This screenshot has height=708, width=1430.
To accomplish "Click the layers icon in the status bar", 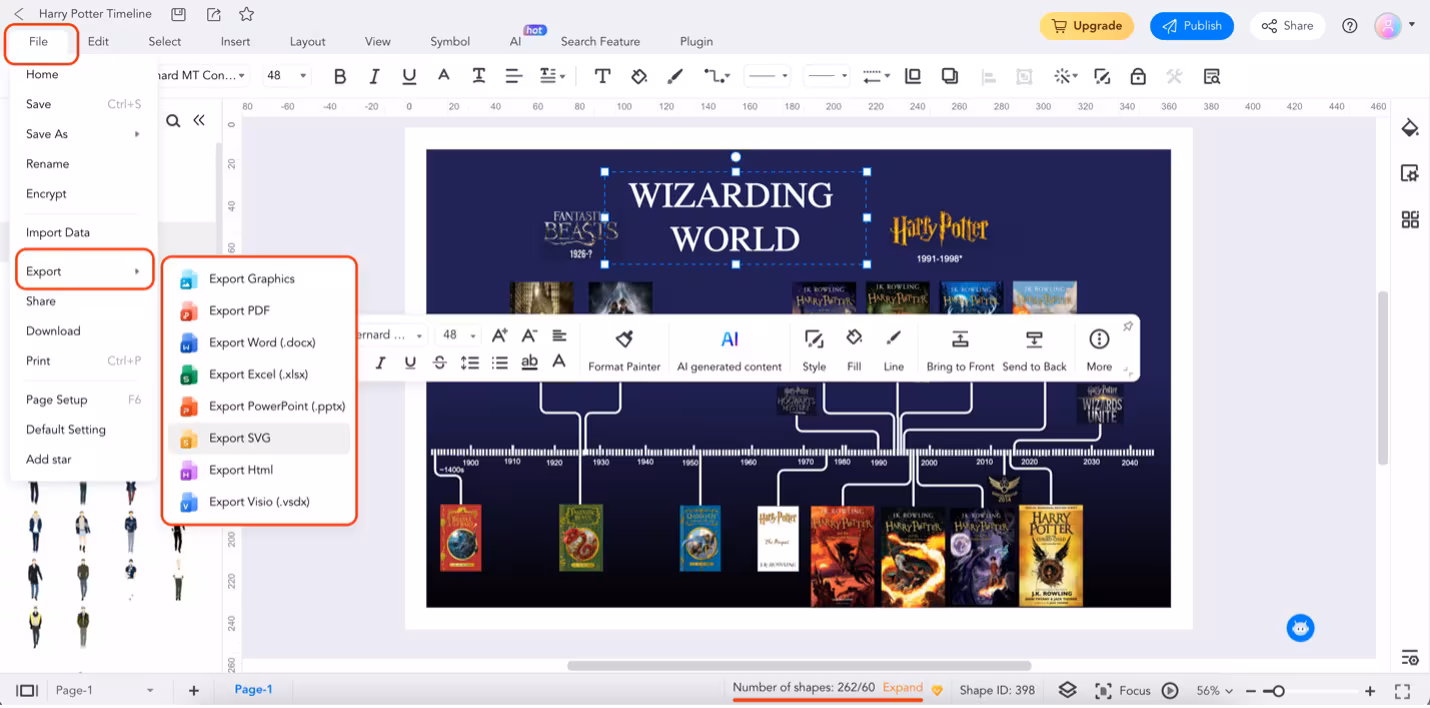I will pos(1067,690).
